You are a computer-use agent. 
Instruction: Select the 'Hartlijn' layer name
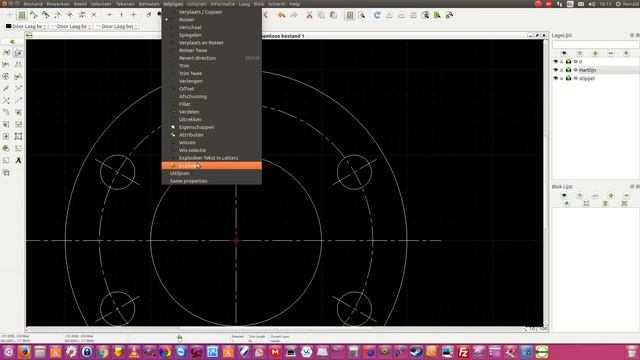pos(587,70)
